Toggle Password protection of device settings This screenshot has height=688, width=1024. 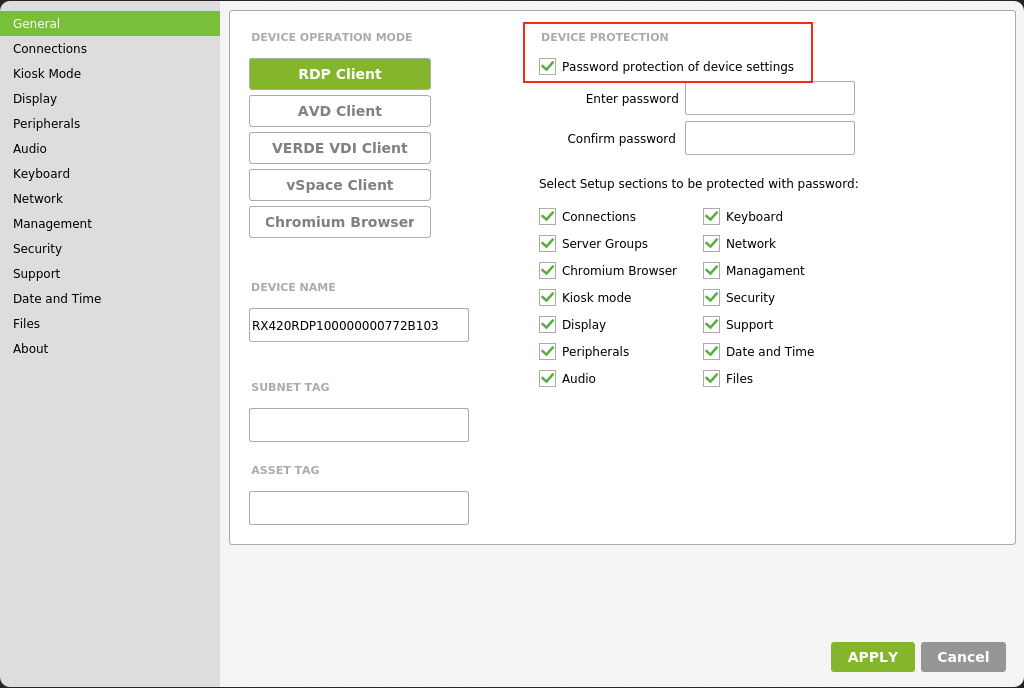(547, 67)
